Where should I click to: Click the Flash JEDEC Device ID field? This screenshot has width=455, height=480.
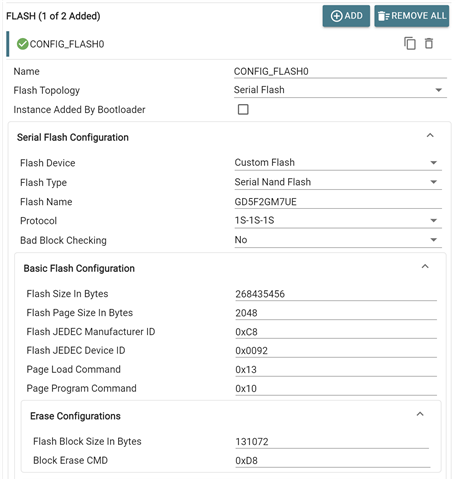click(336, 351)
